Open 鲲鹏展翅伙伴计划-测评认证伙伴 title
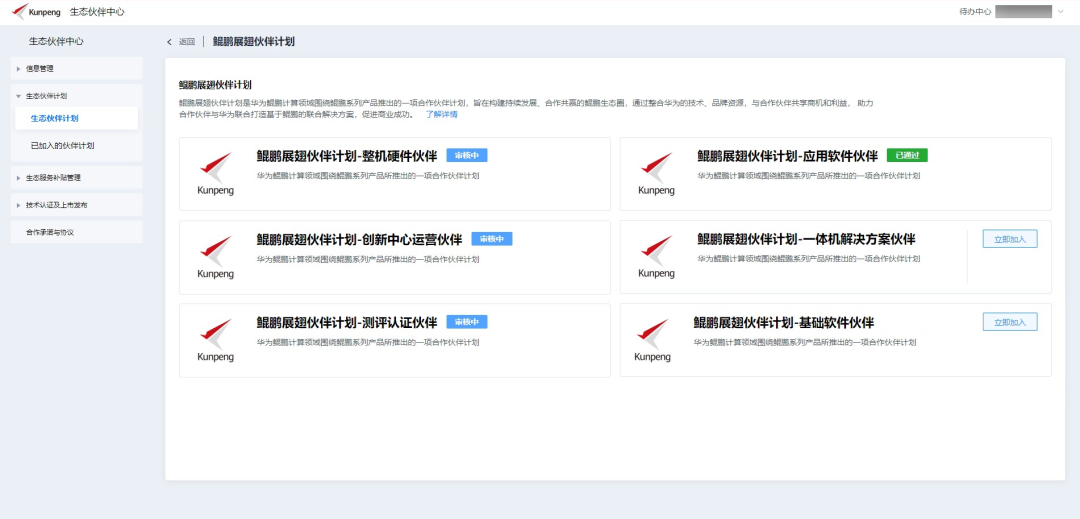Image resolution: width=1080 pixels, height=519 pixels. click(x=347, y=323)
